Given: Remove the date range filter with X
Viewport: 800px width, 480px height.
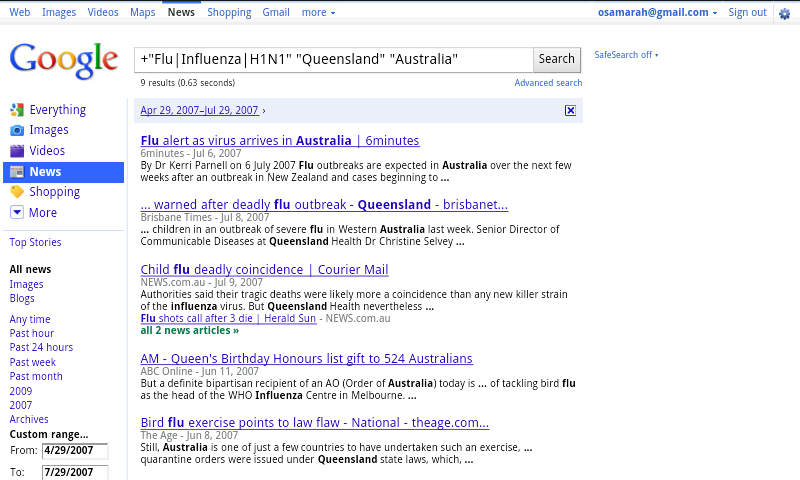Looking at the screenshot, I should (x=570, y=110).
